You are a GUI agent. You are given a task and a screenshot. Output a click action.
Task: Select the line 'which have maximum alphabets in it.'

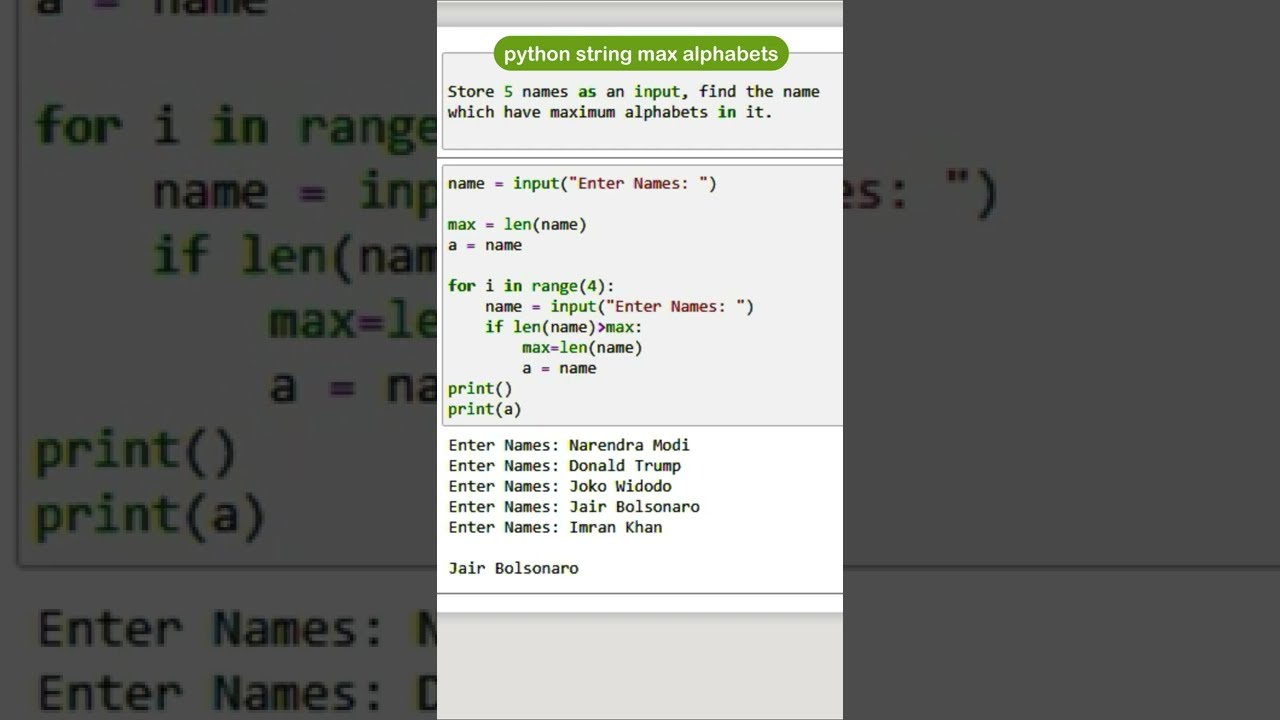(x=610, y=112)
